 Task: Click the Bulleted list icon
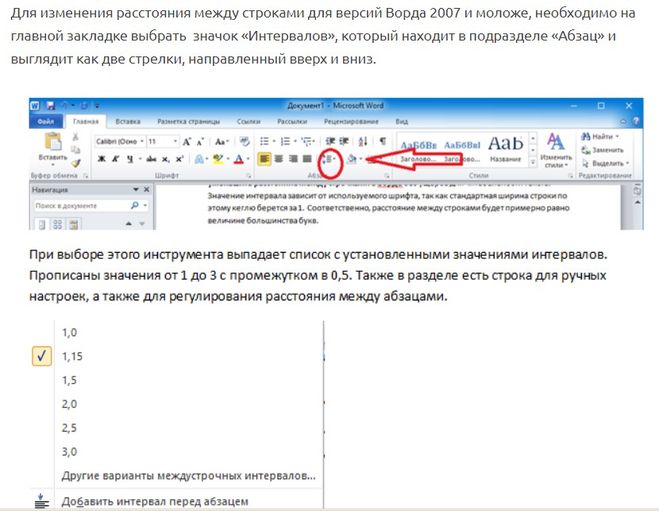pos(264,141)
